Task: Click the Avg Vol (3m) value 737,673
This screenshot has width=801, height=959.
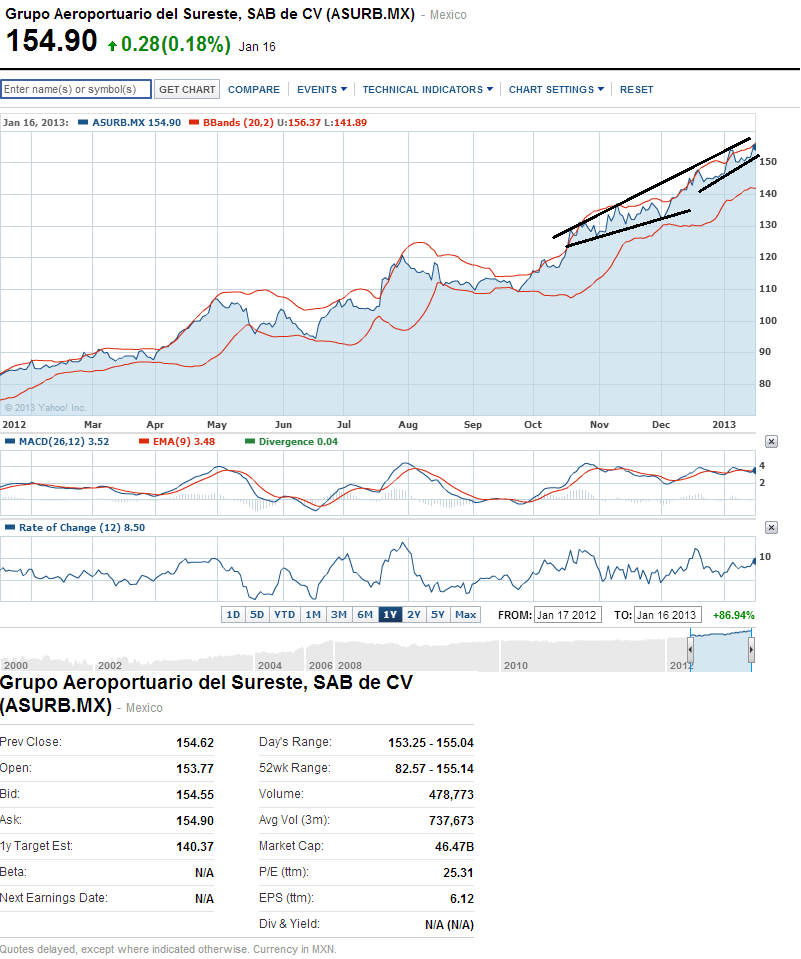Action: coord(451,820)
